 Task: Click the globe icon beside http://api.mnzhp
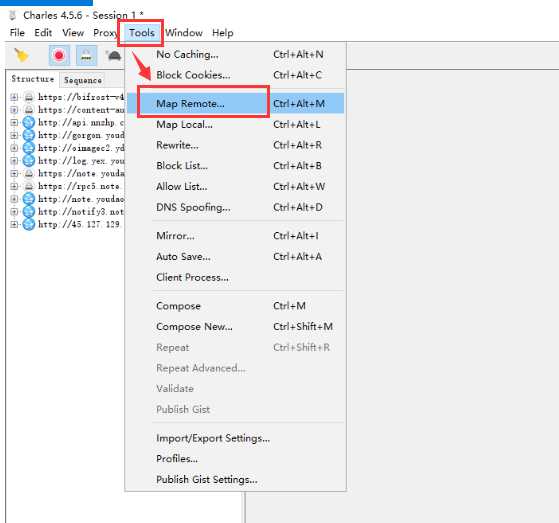pos(29,122)
